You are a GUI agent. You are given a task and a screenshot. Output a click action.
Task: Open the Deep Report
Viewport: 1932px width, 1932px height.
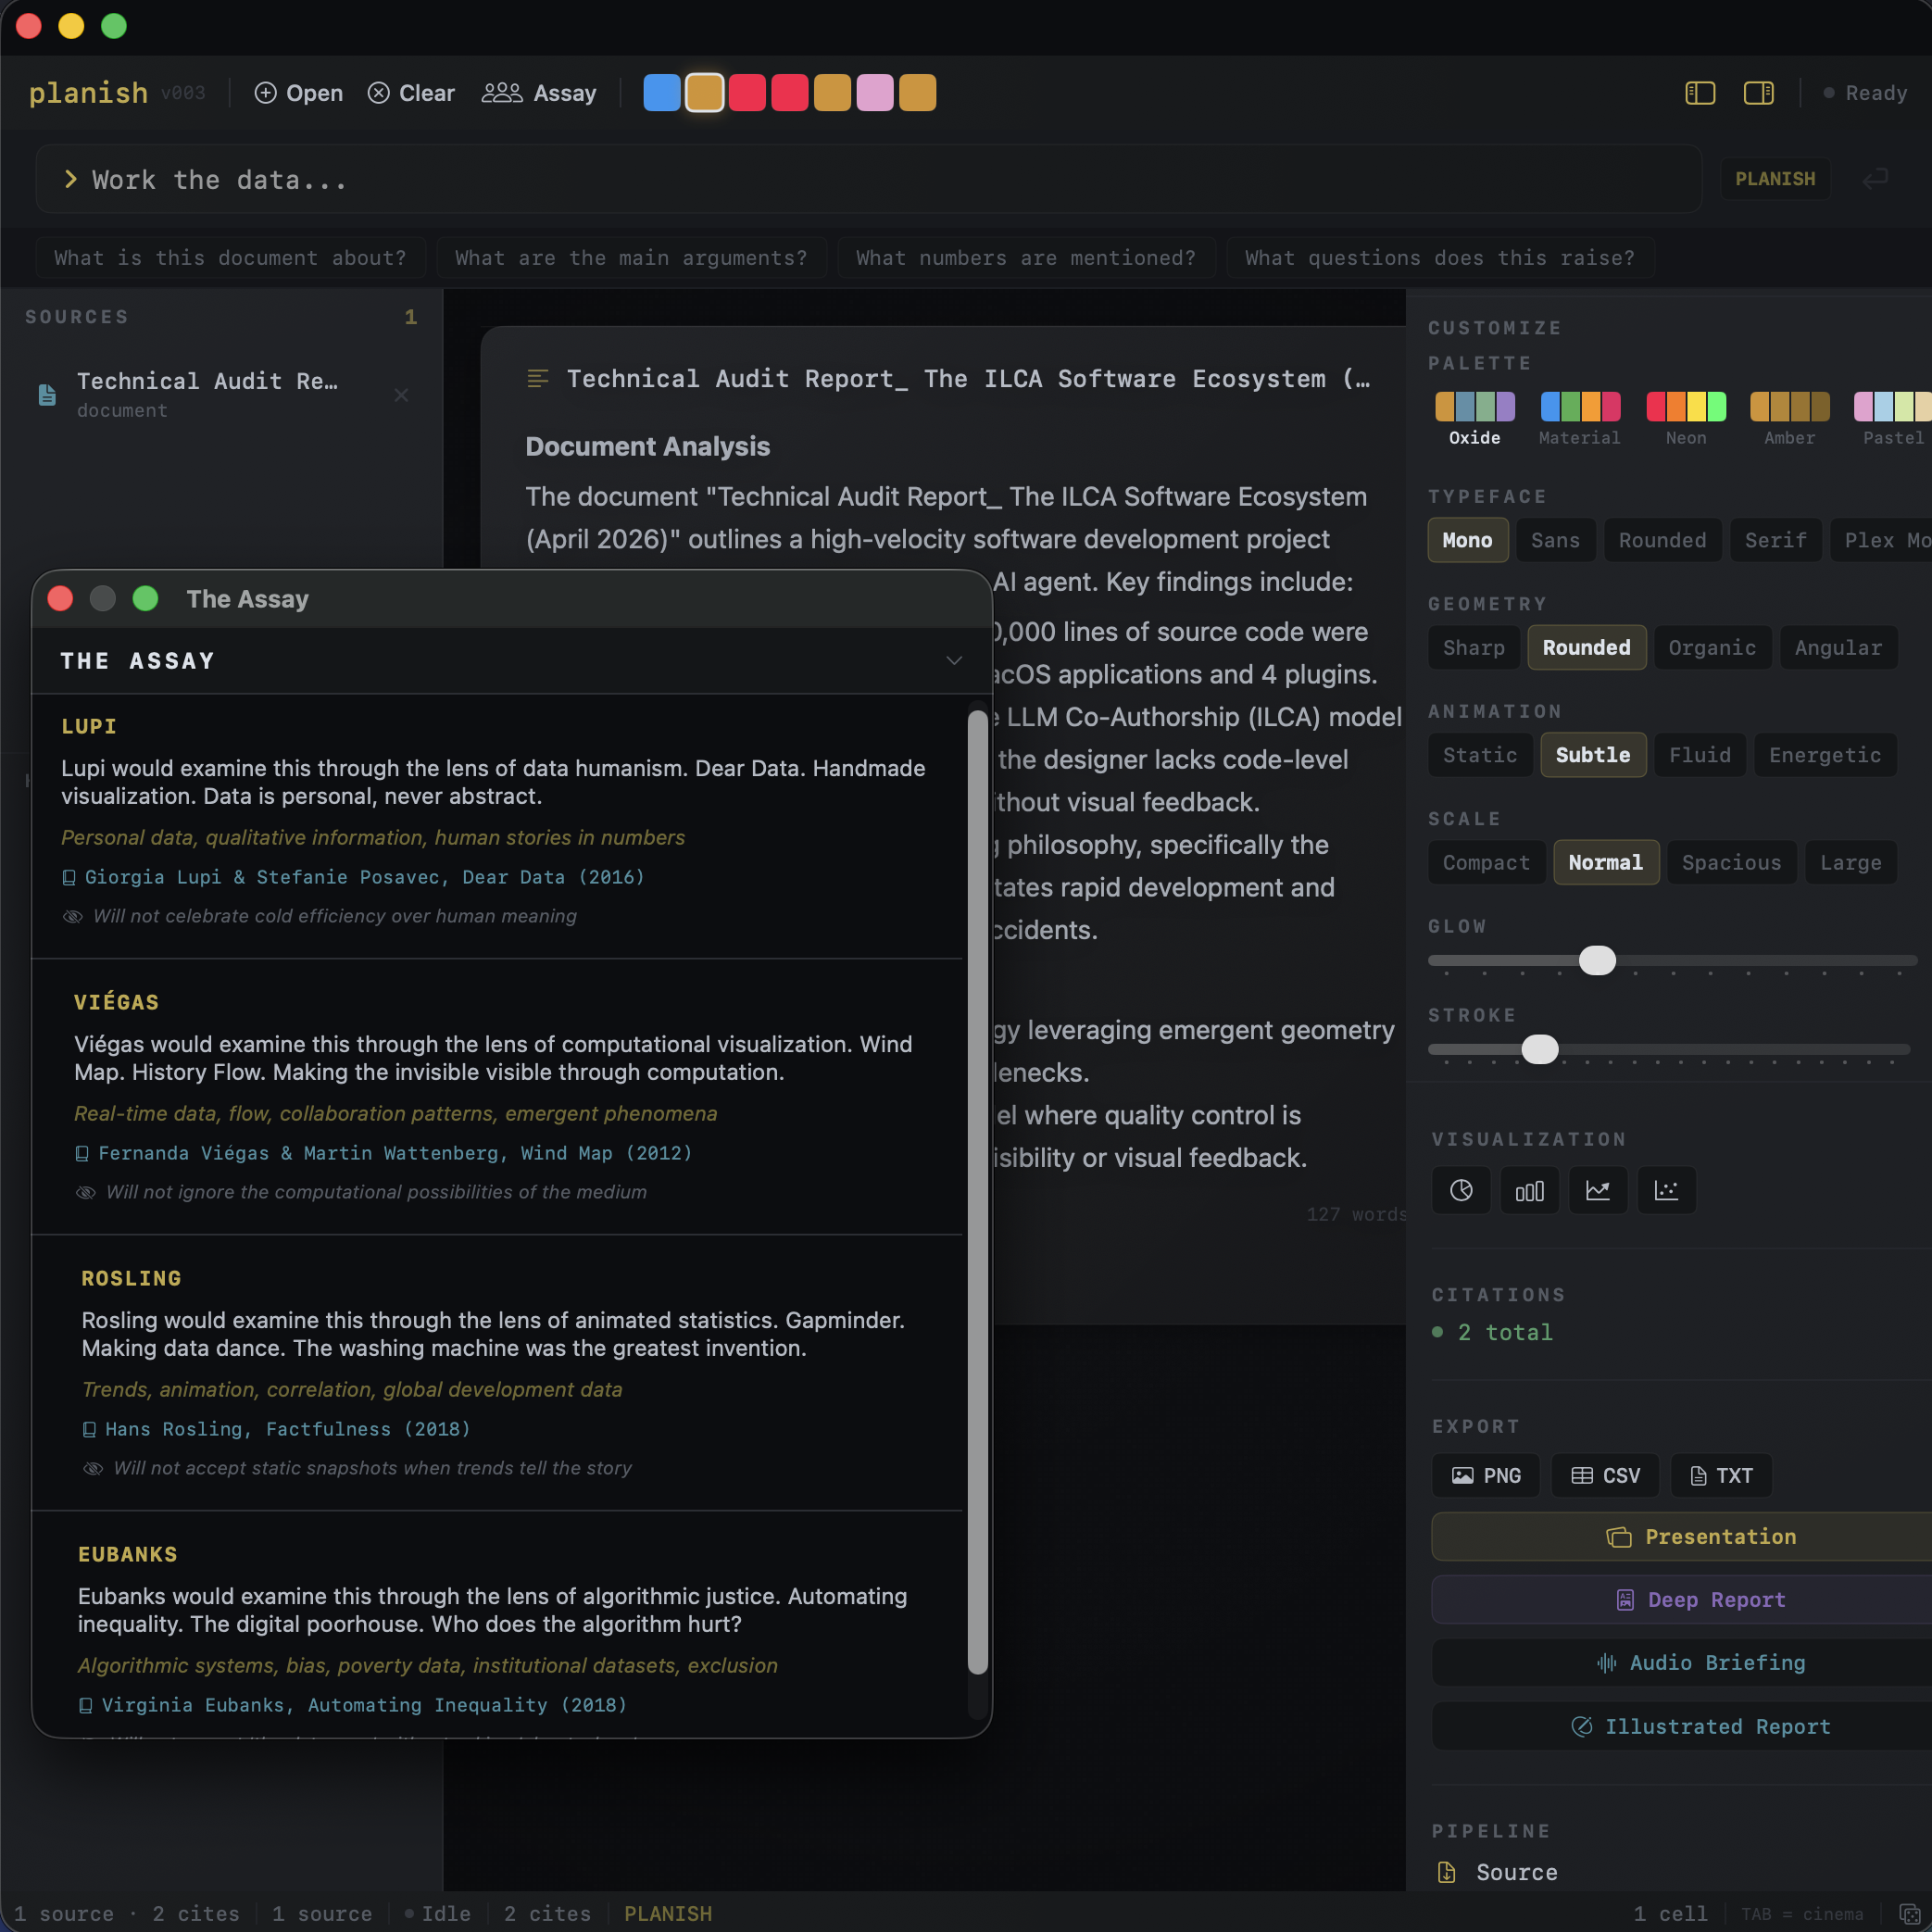pos(1700,1600)
